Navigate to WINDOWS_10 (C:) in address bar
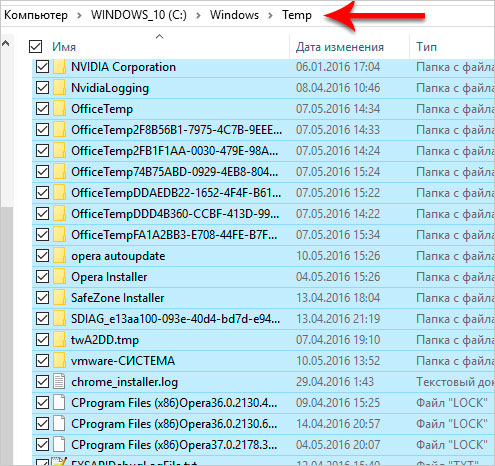 click(x=139, y=15)
